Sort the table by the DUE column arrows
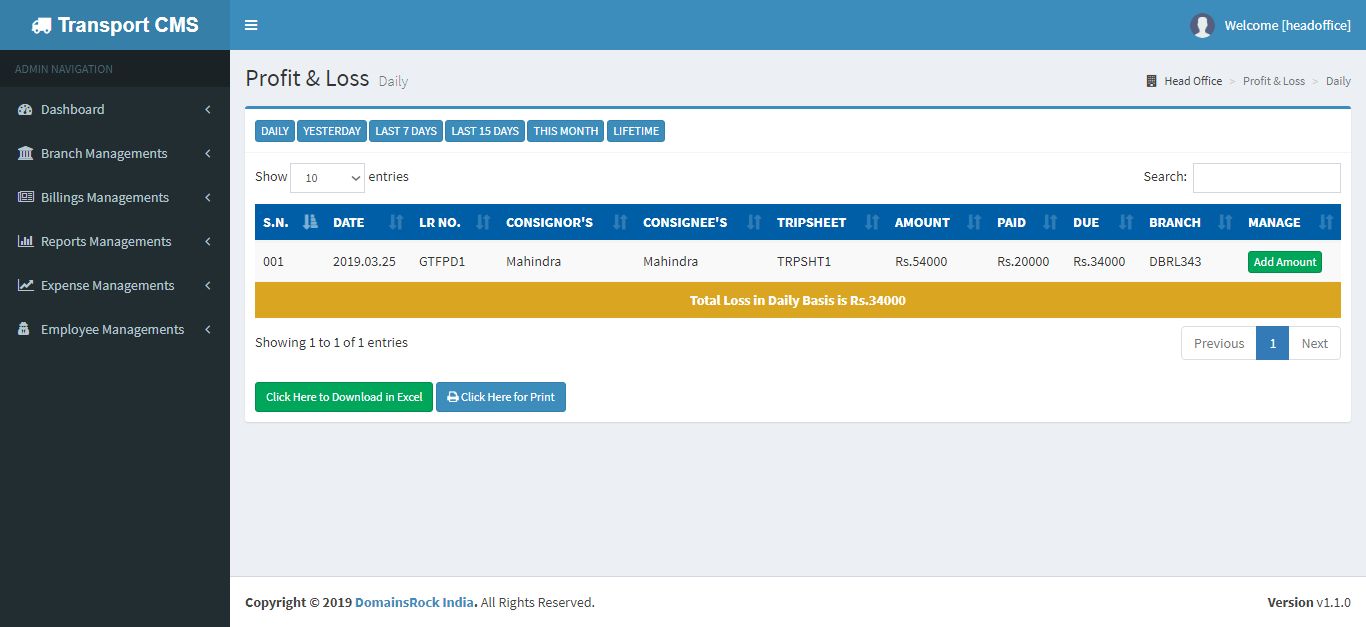The height and width of the screenshot is (627, 1366). click(x=1126, y=222)
